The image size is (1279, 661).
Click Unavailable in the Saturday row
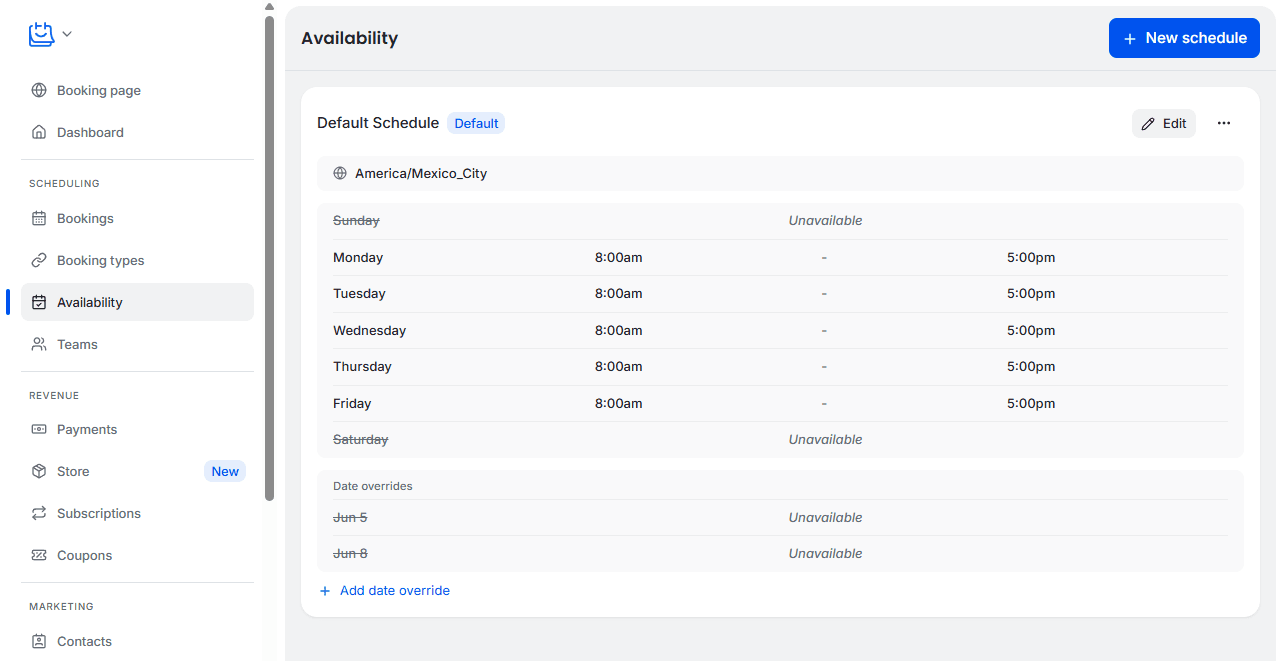click(x=825, y=439)
